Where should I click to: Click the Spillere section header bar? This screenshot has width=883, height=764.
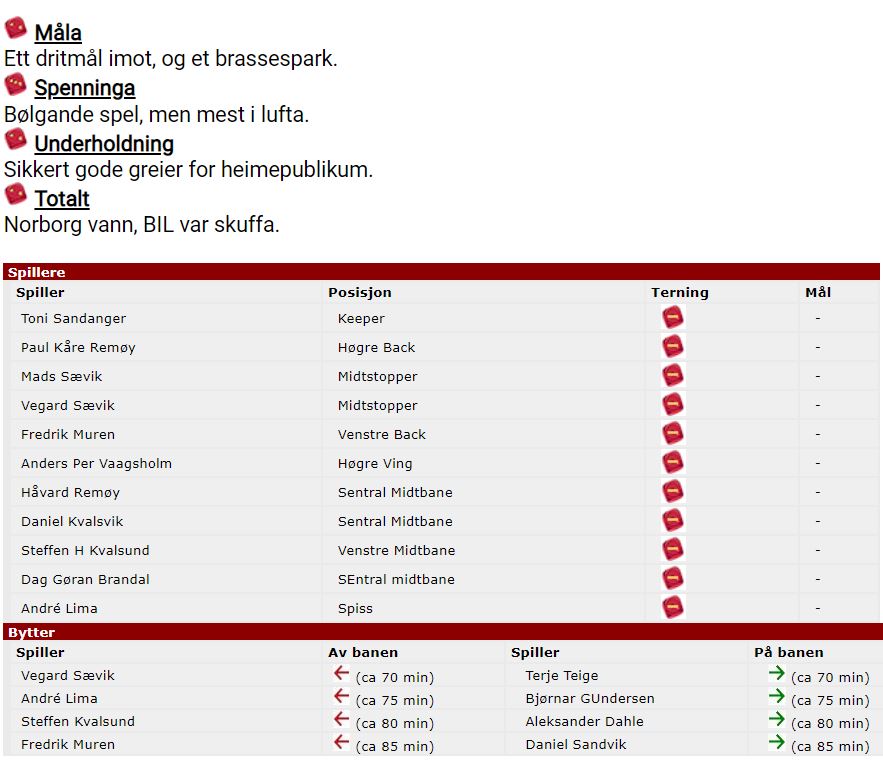tap(442, 272)
